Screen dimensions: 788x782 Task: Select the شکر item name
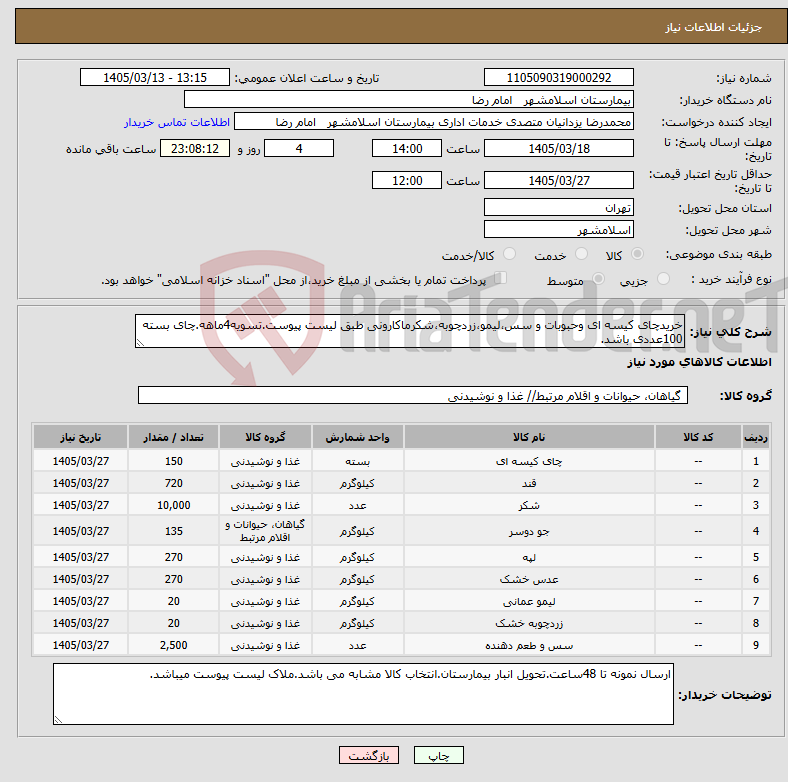pyautogui.click(x=529, y=506)
